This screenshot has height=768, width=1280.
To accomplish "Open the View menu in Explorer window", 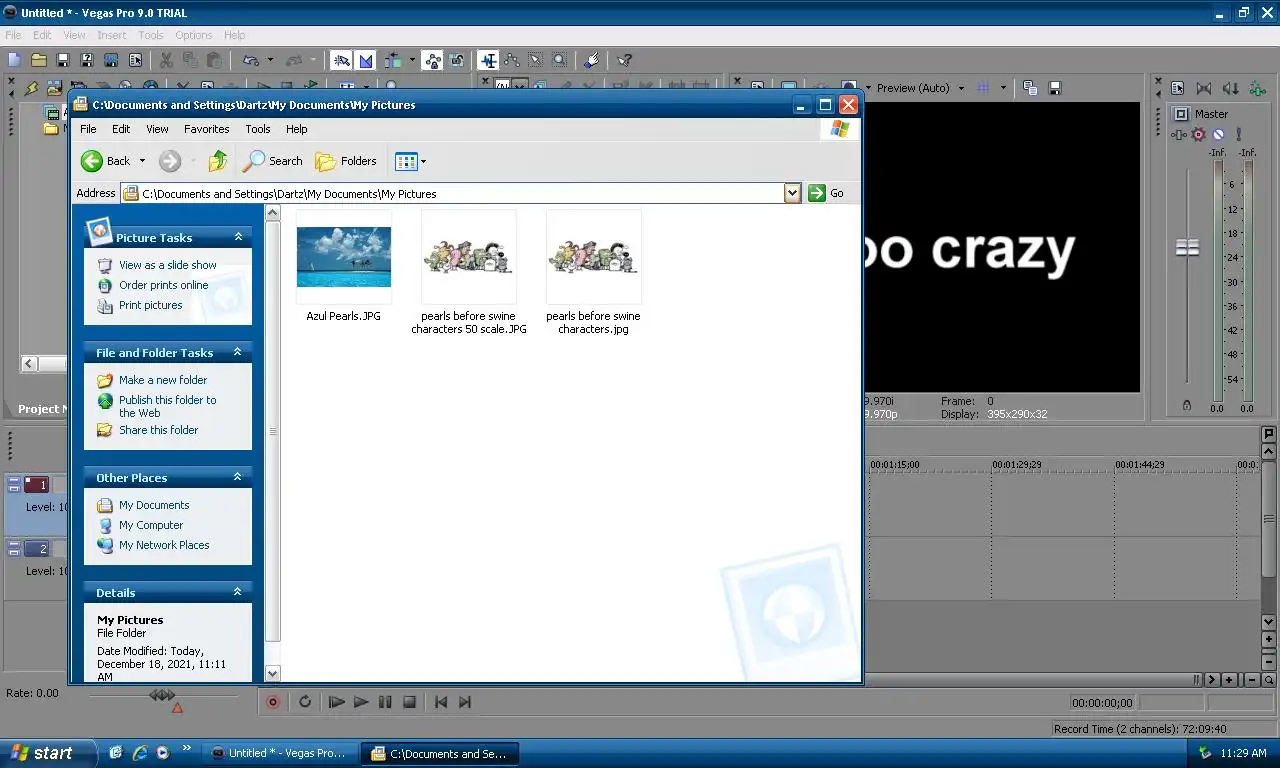I will tap(157, 129).
